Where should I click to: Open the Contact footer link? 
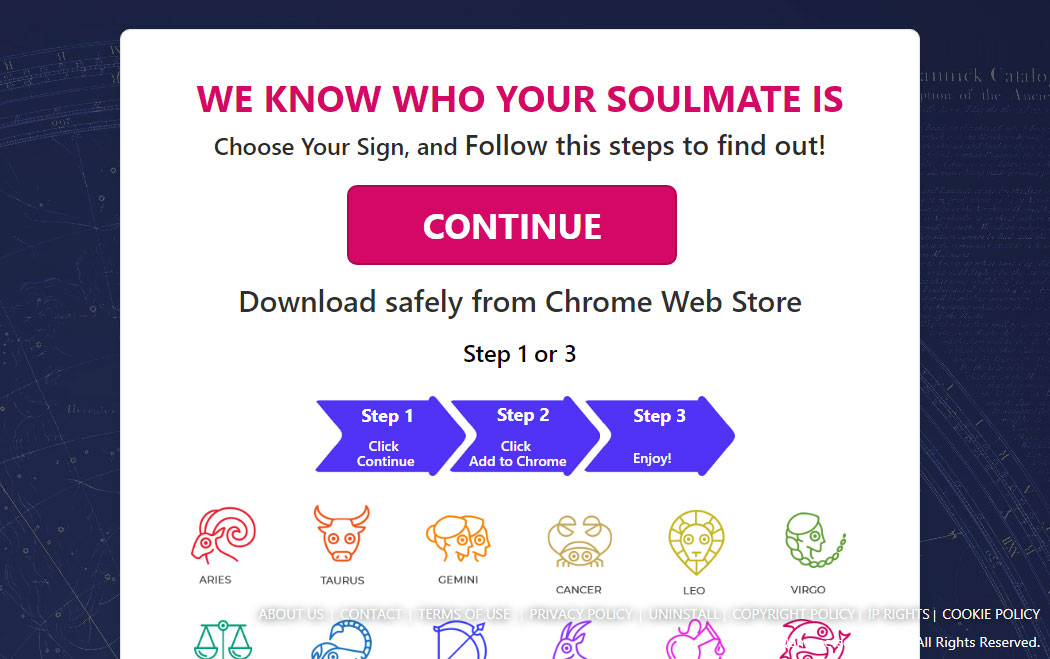(x=371, y=614)
